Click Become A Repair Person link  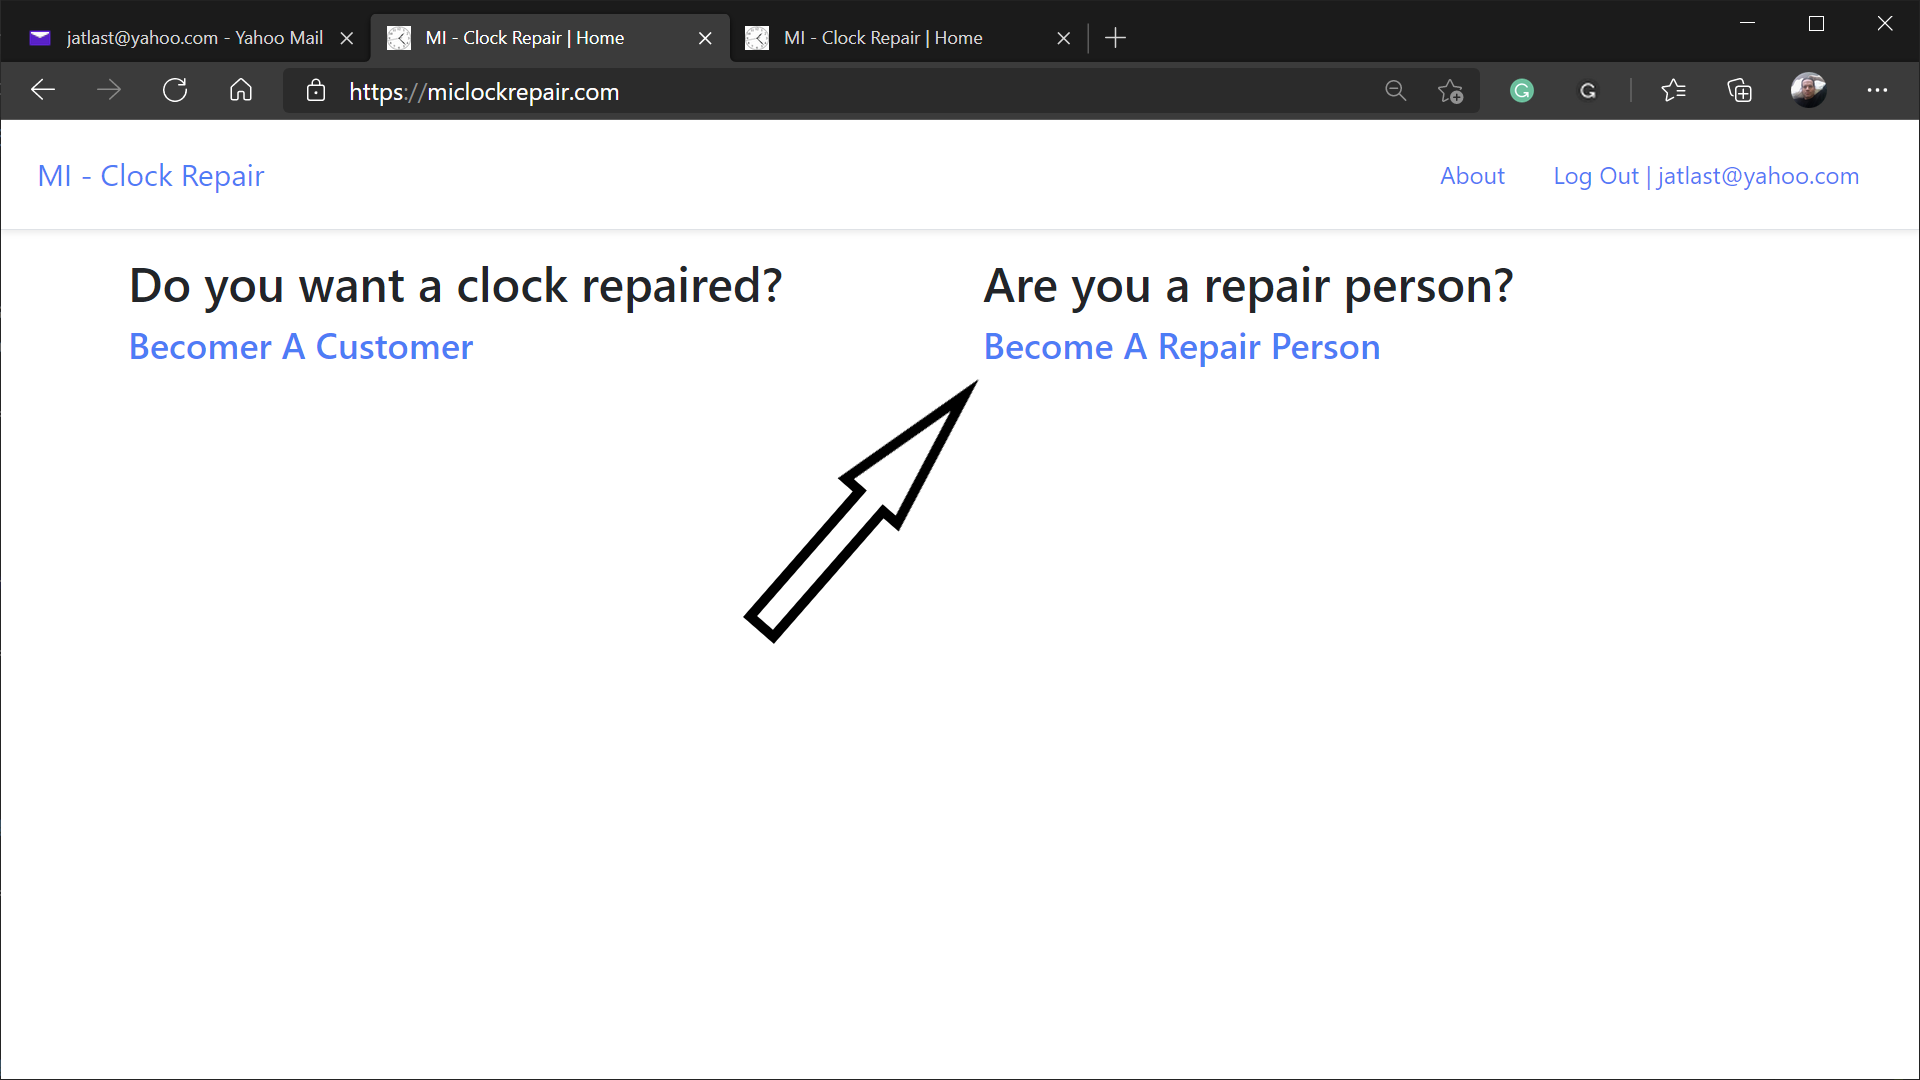[x=1182, y=345]
